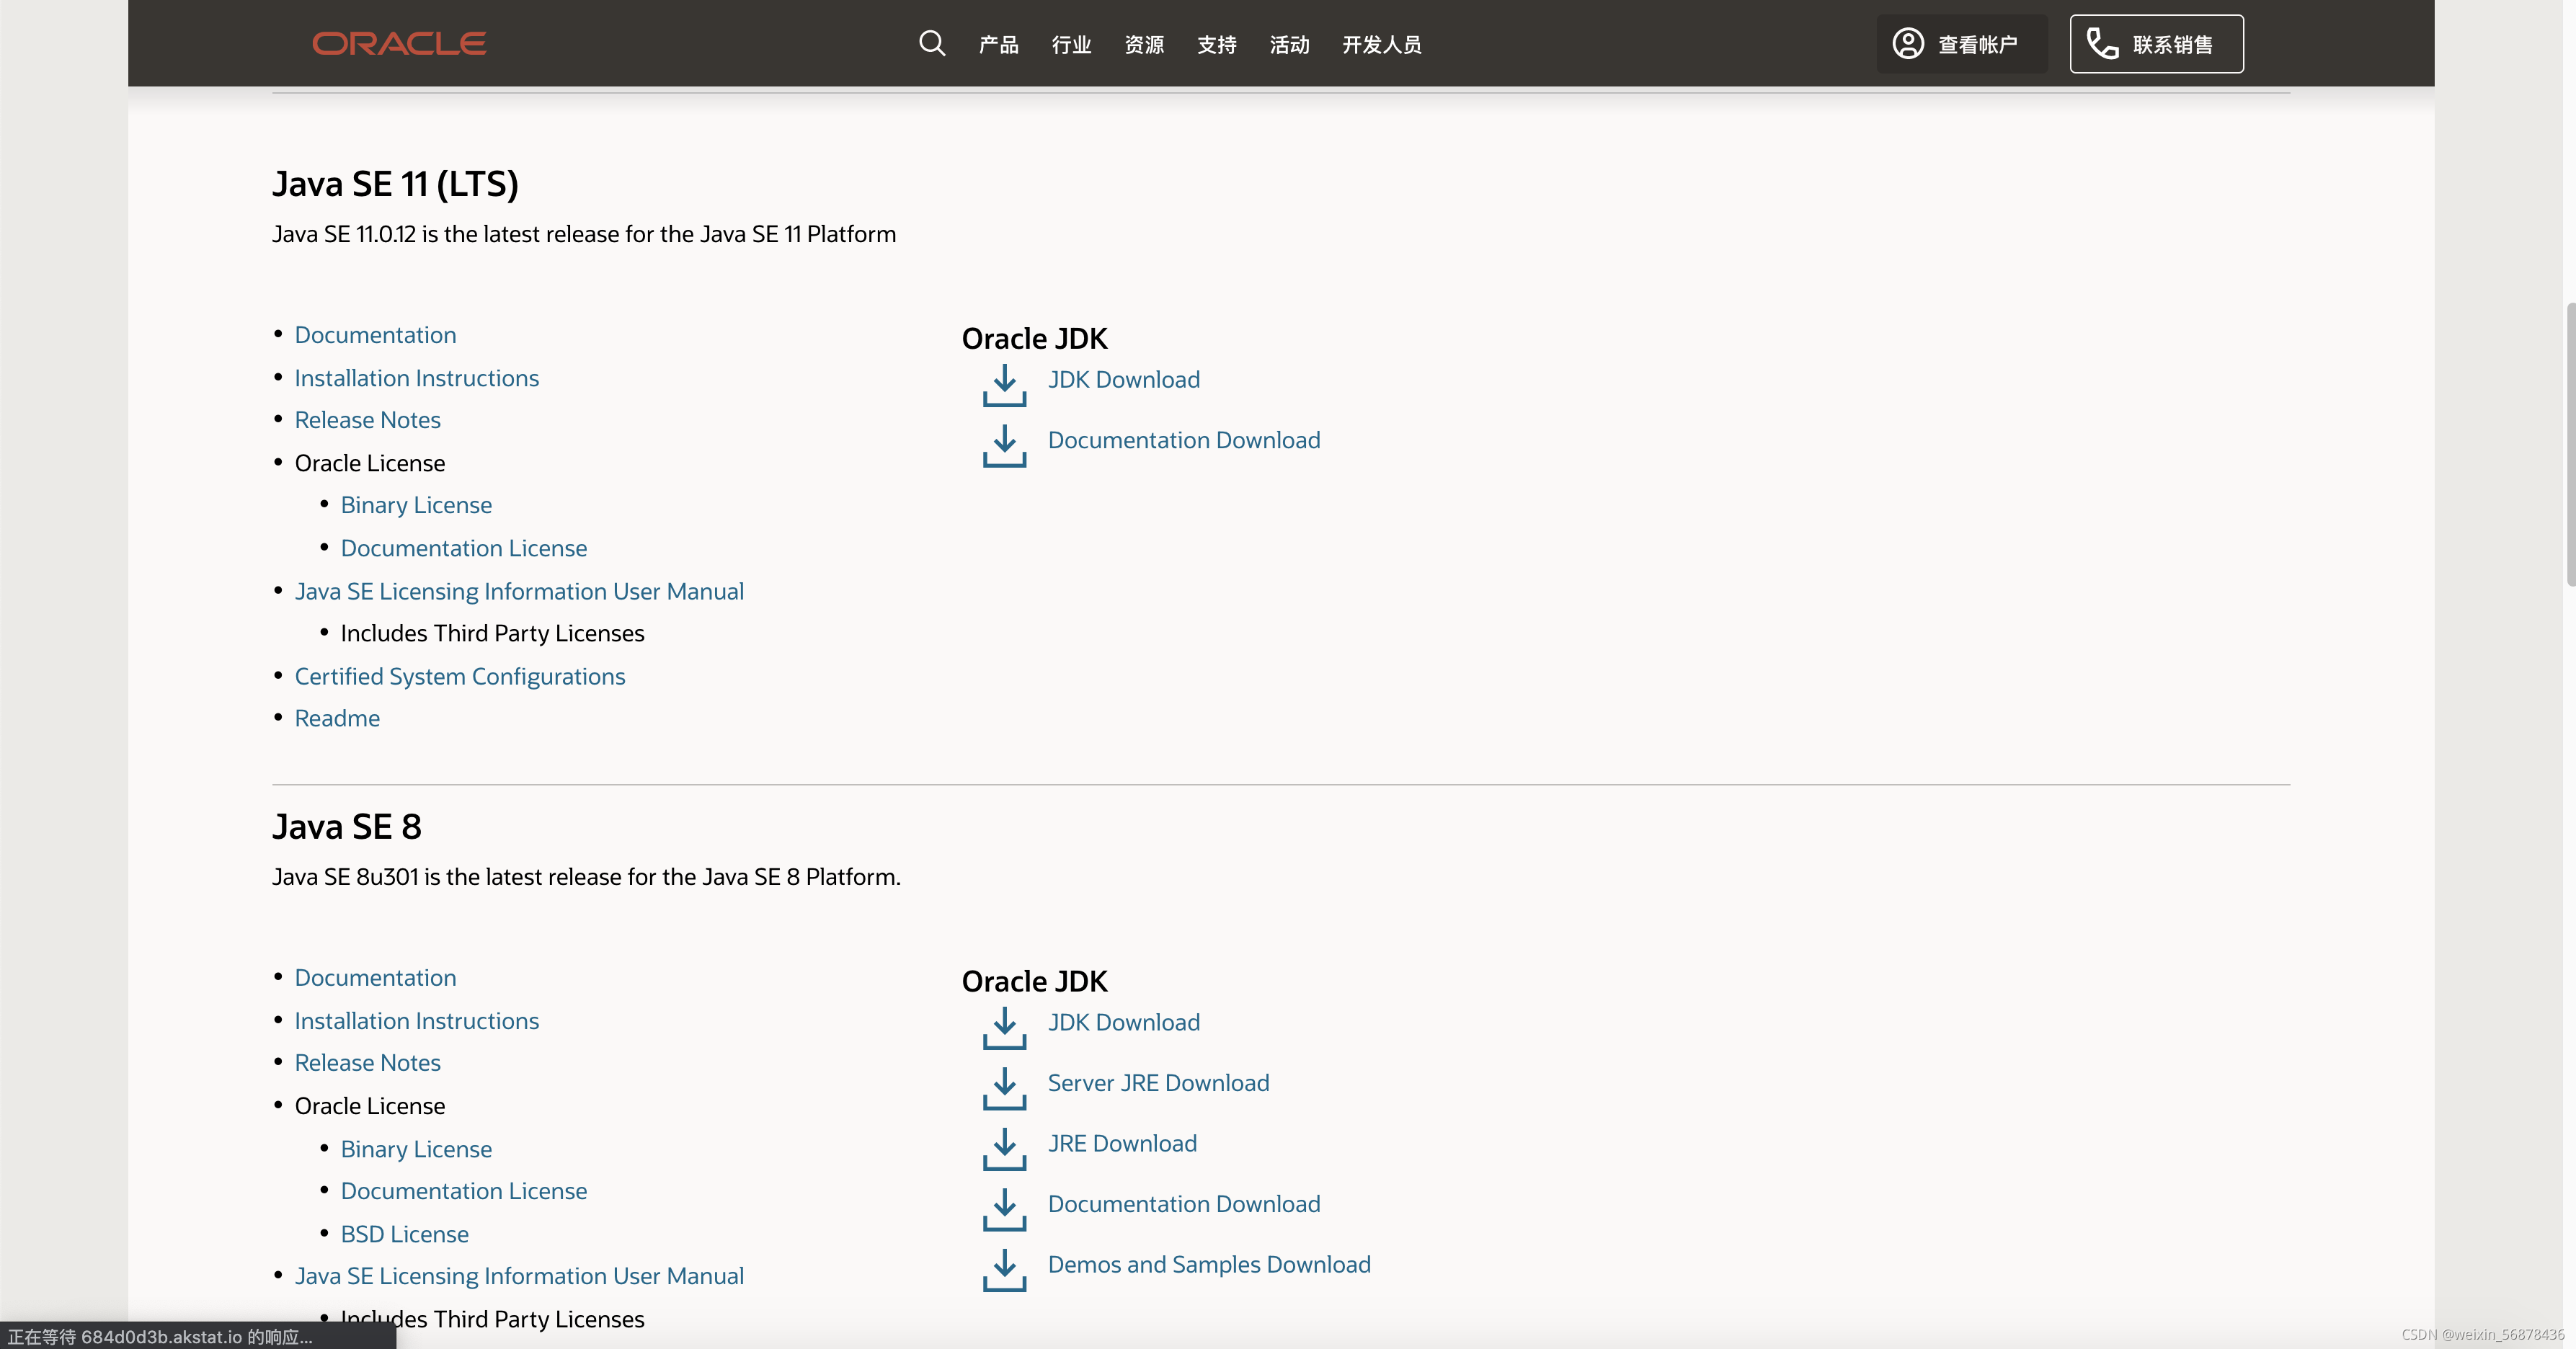Click download icon beside Demos and Samples Download
2576x1349 pixels.
coord(1004,1270)
